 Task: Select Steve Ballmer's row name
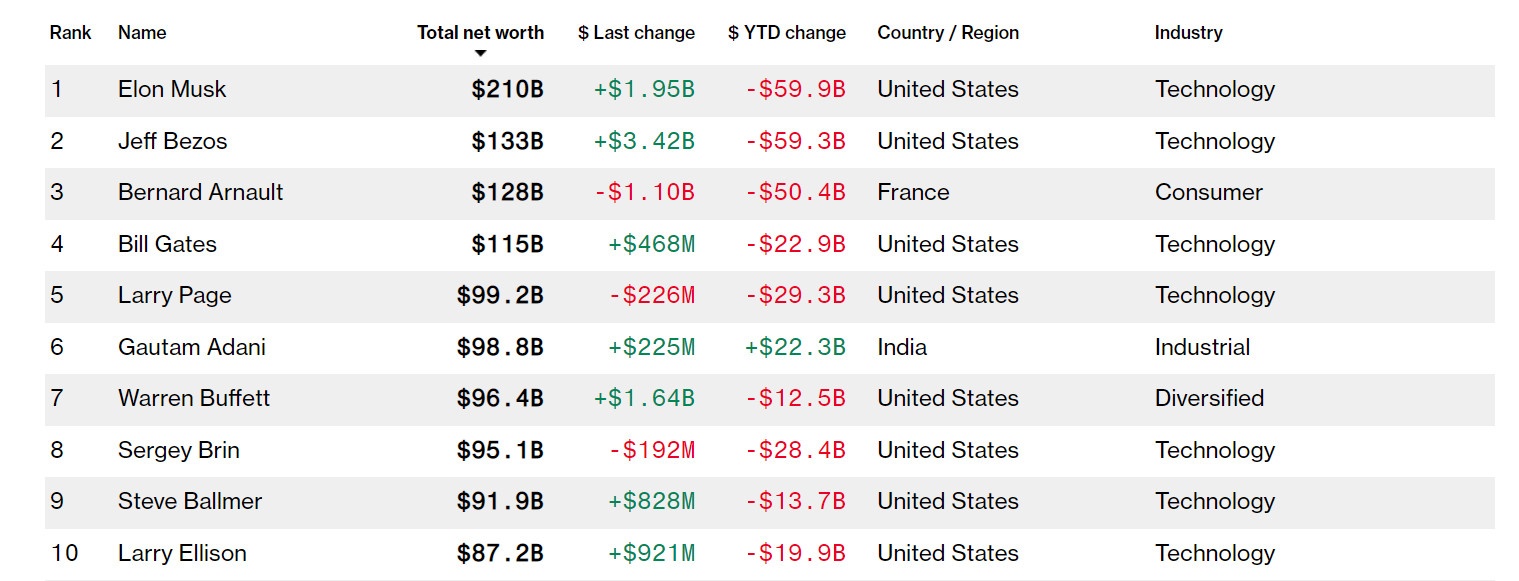tap(190, 501)
